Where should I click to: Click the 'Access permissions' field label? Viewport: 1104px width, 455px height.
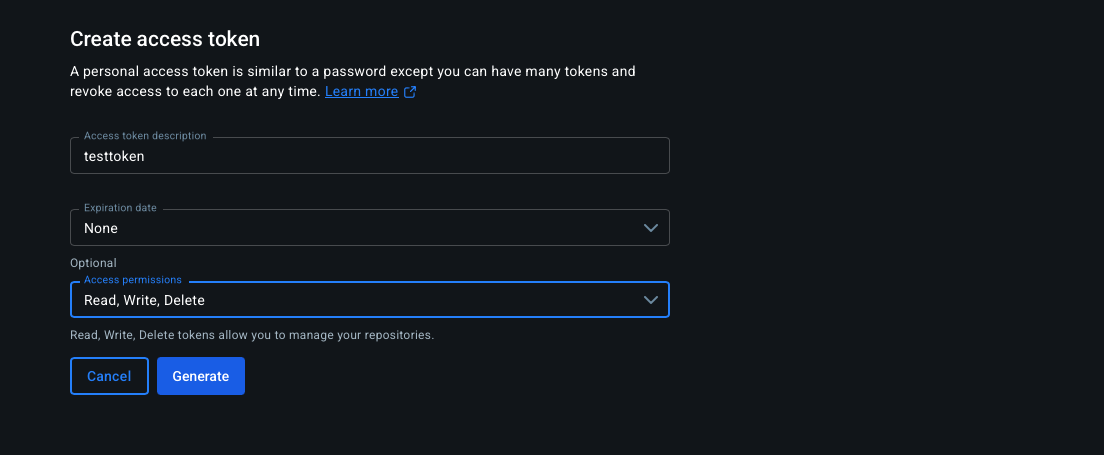pyautogui.click(x=133, y=280)
